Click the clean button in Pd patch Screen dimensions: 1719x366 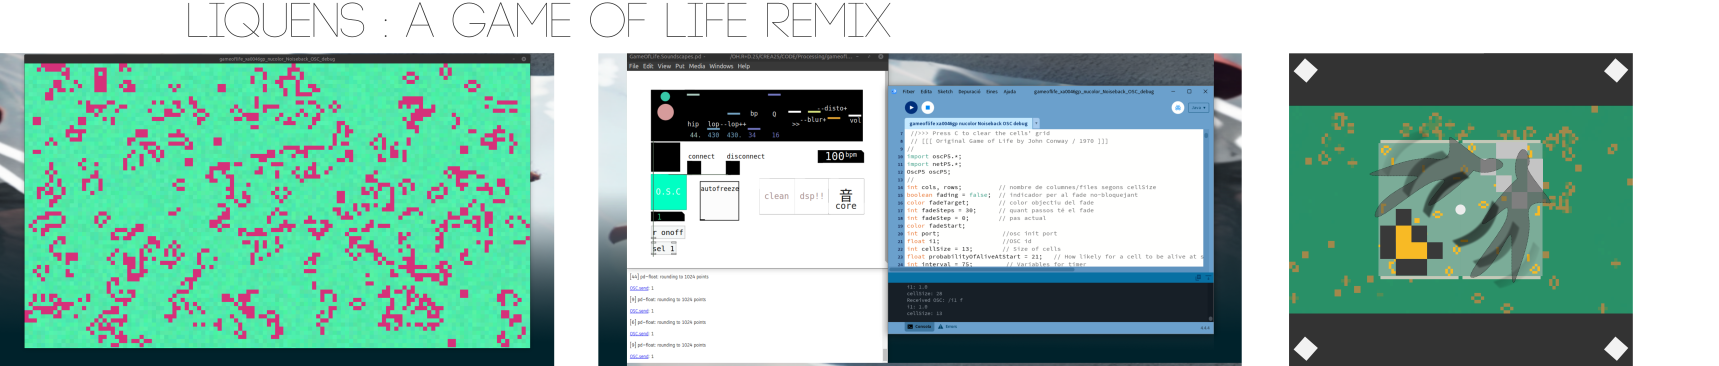tap(777, 196)
